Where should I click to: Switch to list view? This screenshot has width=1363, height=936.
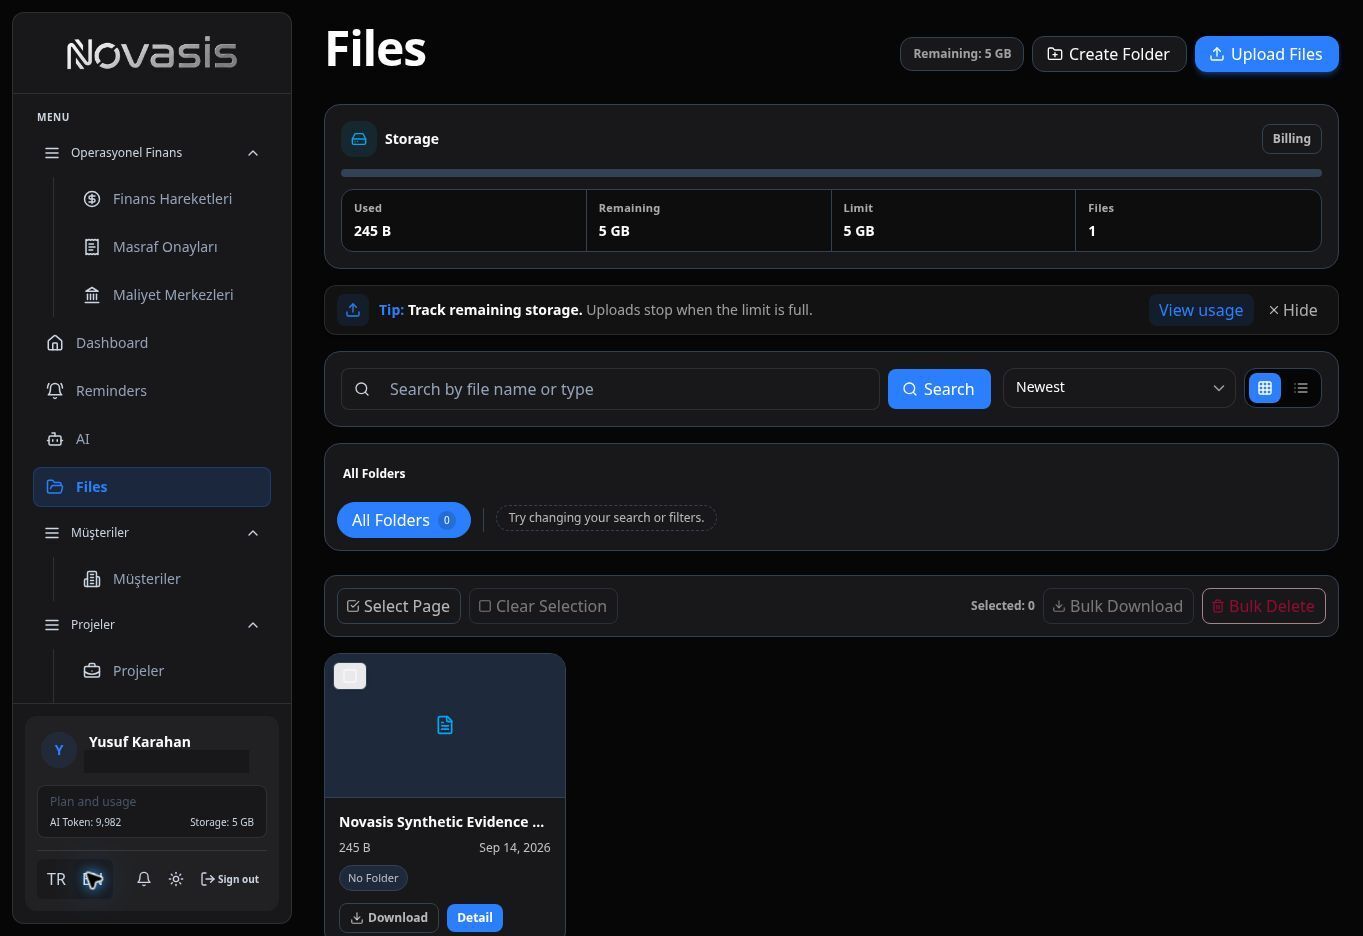pos(1301,388)
